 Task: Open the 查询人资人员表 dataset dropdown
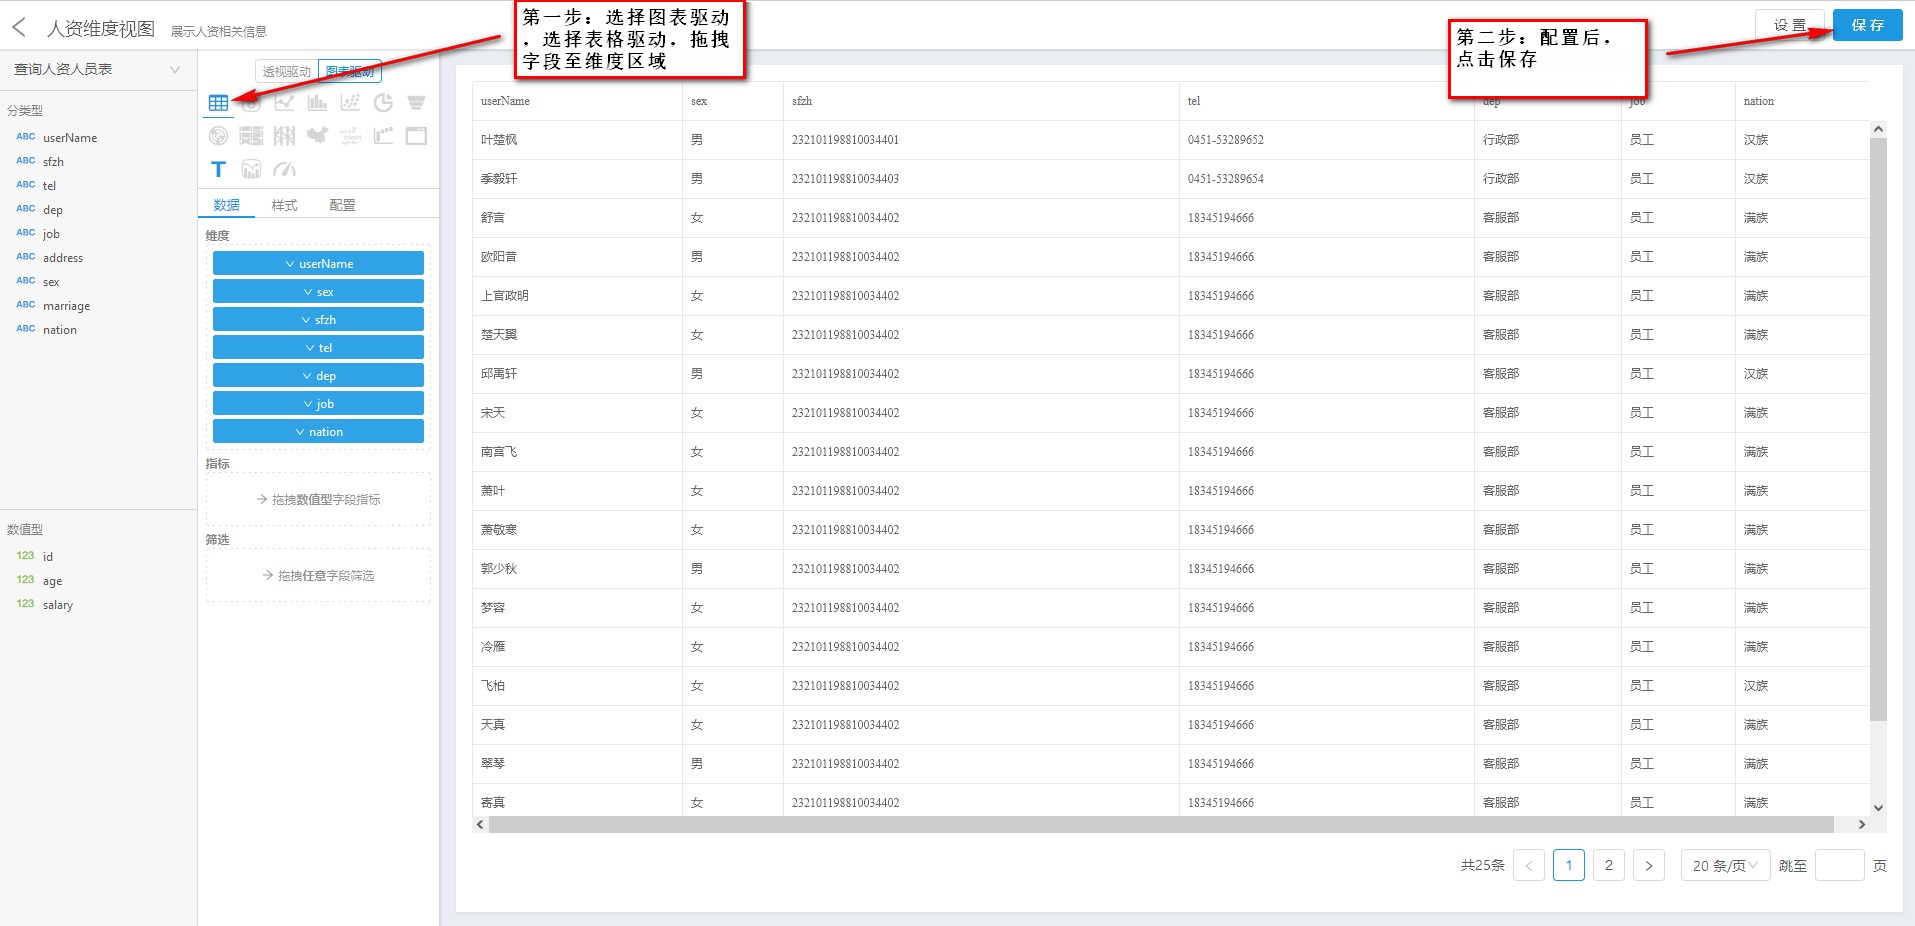pyautogui.click(x=97, y=69)
